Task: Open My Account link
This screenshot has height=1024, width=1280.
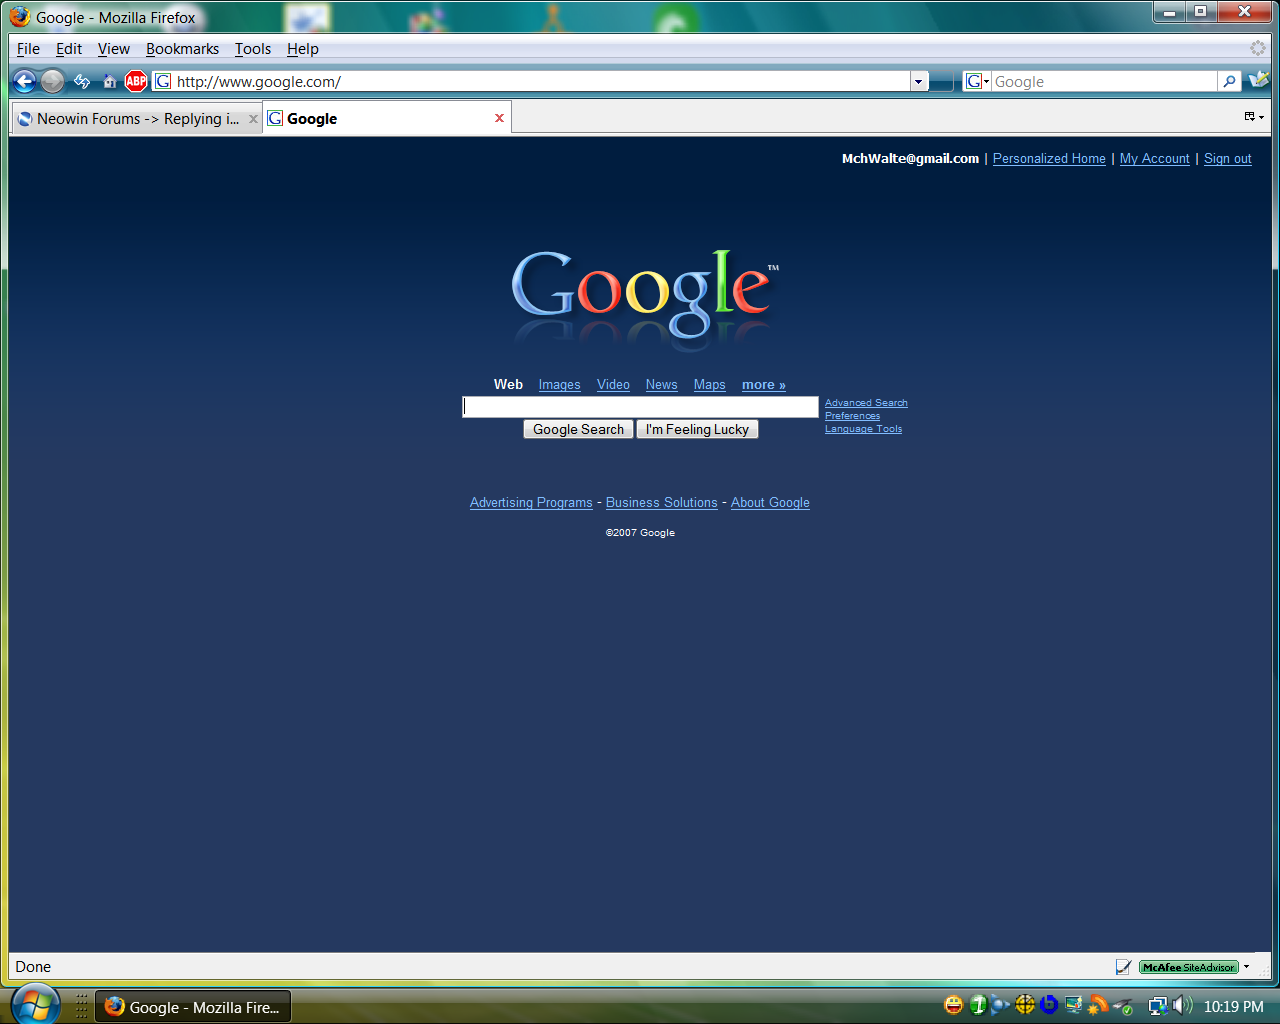Action: pyautogui.click(x=1155, y=159)
